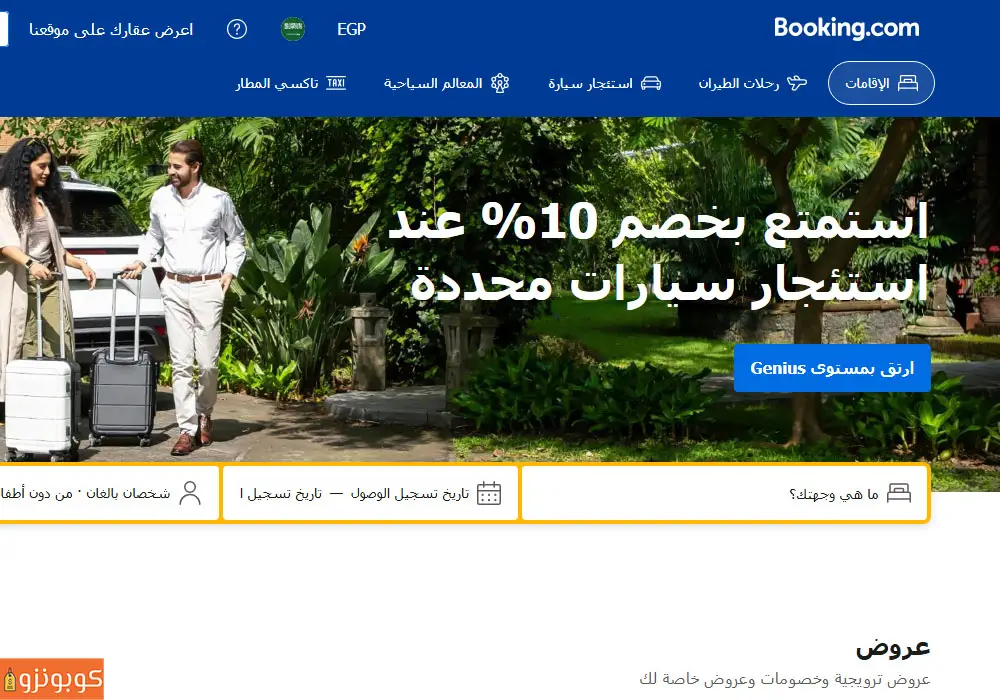This screenshot has width=1000, height=700.
Task: Expand the guests and rooms selector
Action: coord(108,493)
